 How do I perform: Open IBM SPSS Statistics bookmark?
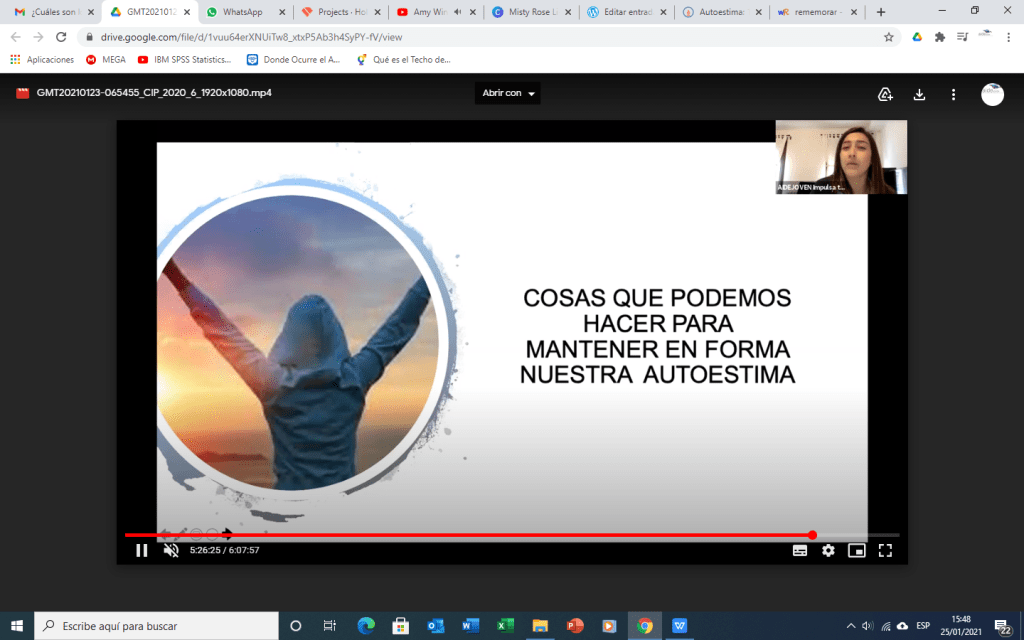click(185, 59)
